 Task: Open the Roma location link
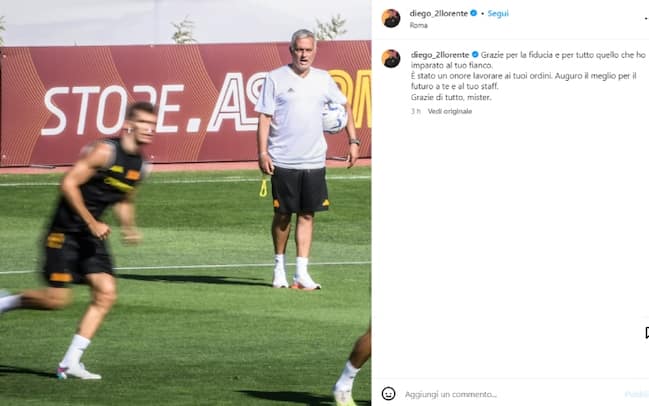pyautogui.click(x=418, y=25)
